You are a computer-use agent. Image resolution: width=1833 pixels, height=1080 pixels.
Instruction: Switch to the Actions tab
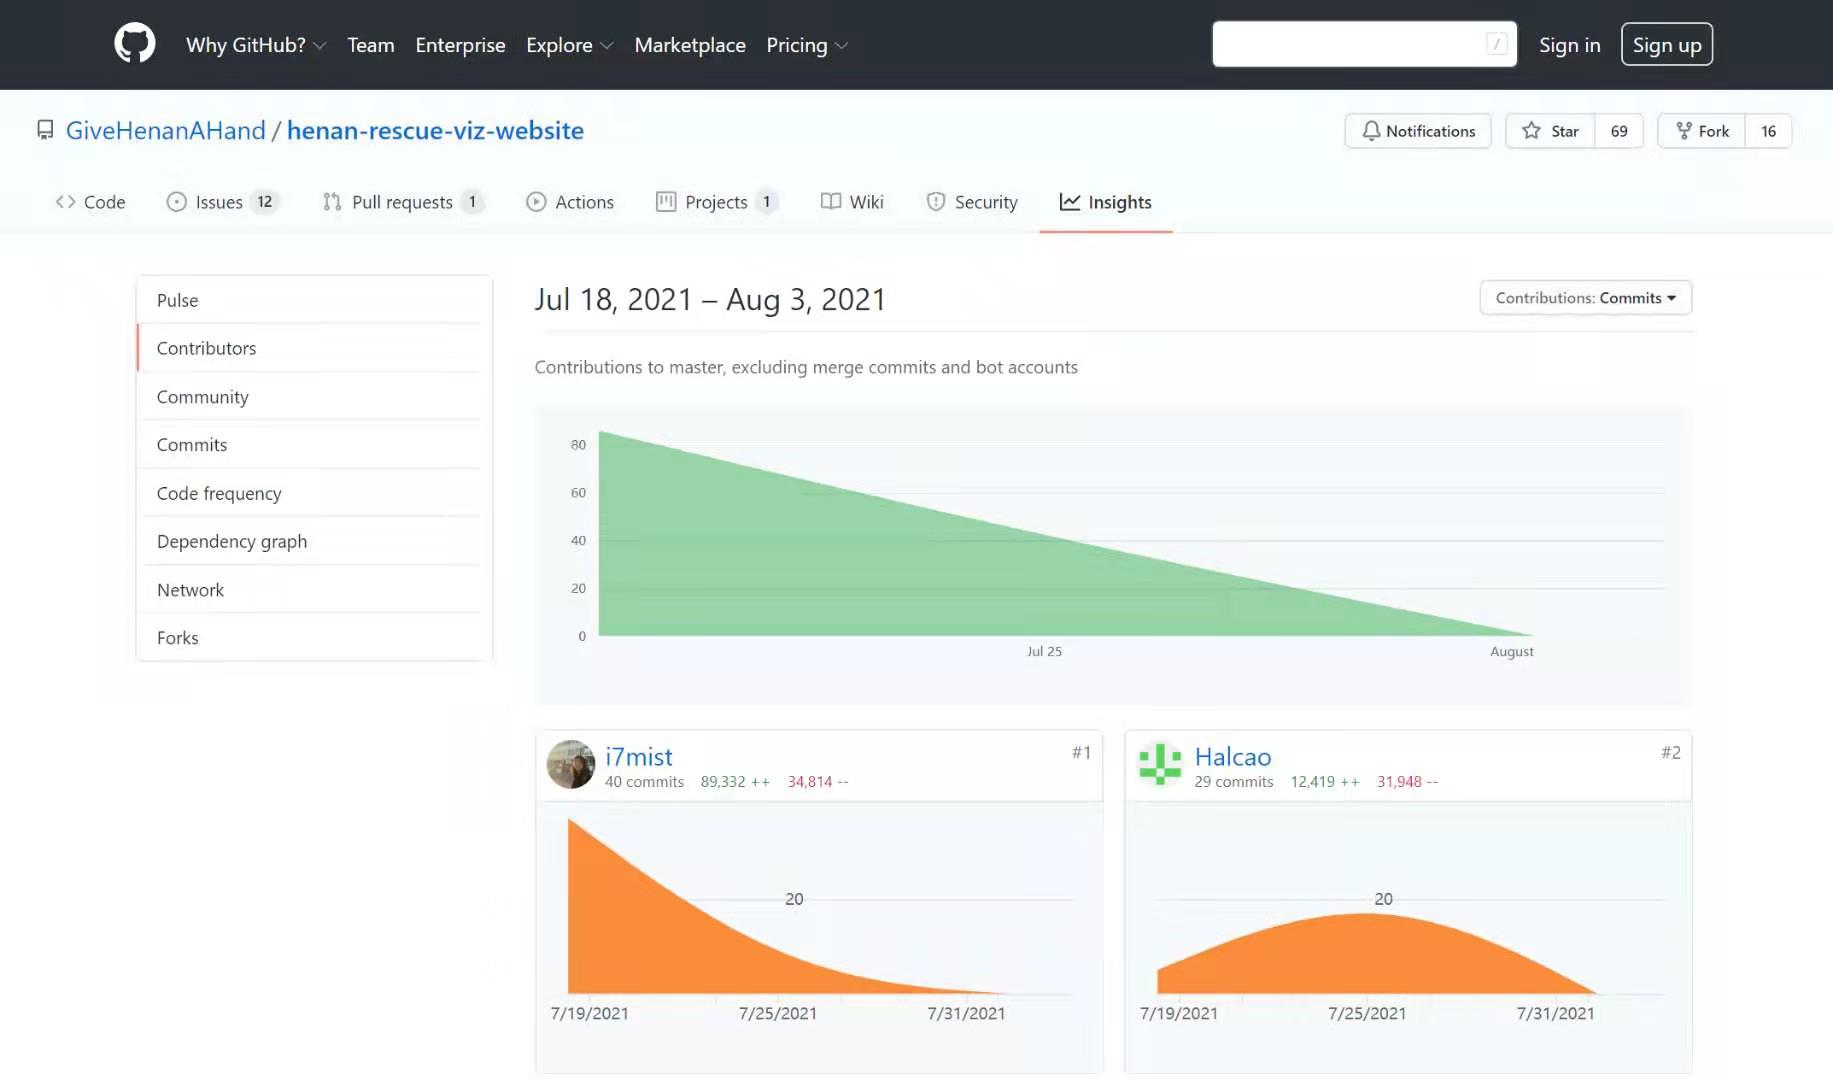(x=570, y=202)
